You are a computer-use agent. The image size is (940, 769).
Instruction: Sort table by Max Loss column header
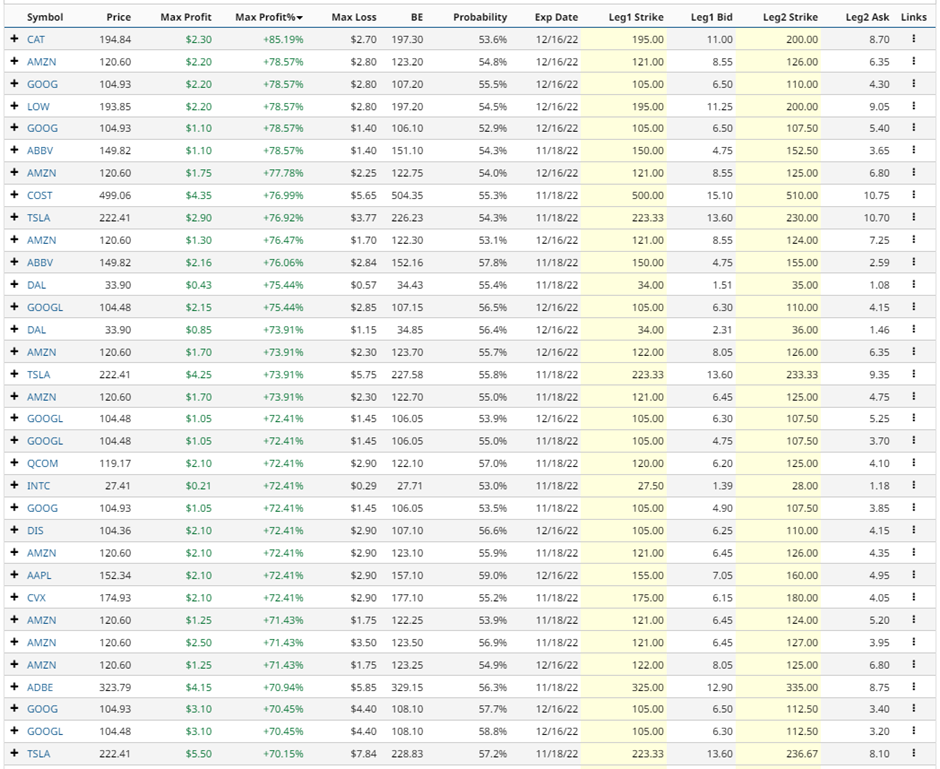point(354,17)
